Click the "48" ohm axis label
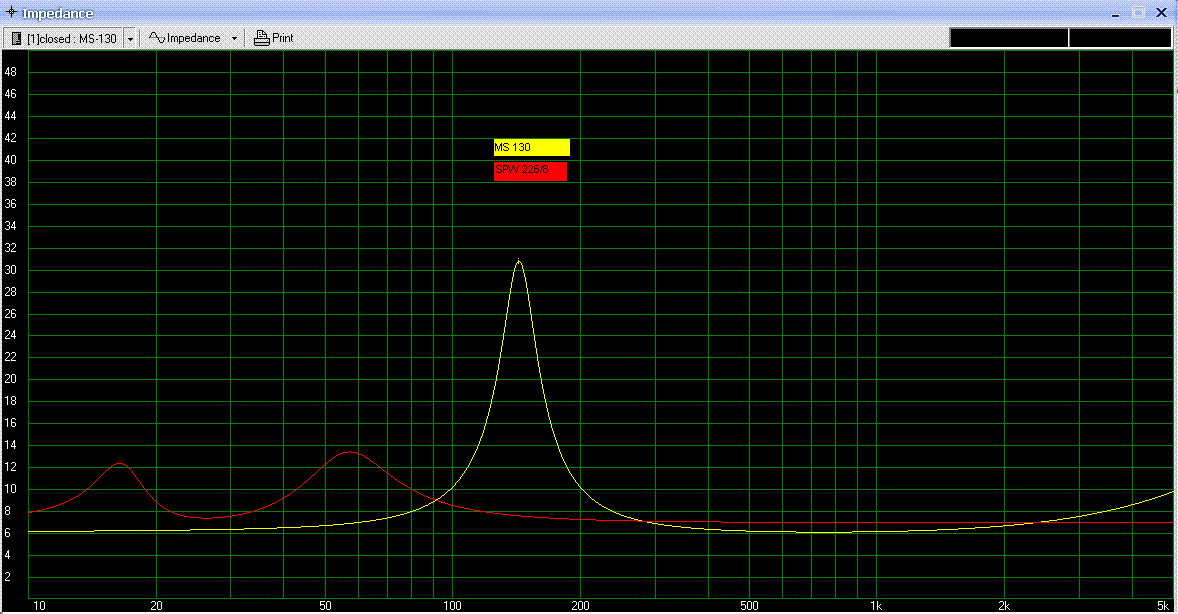 11,72
